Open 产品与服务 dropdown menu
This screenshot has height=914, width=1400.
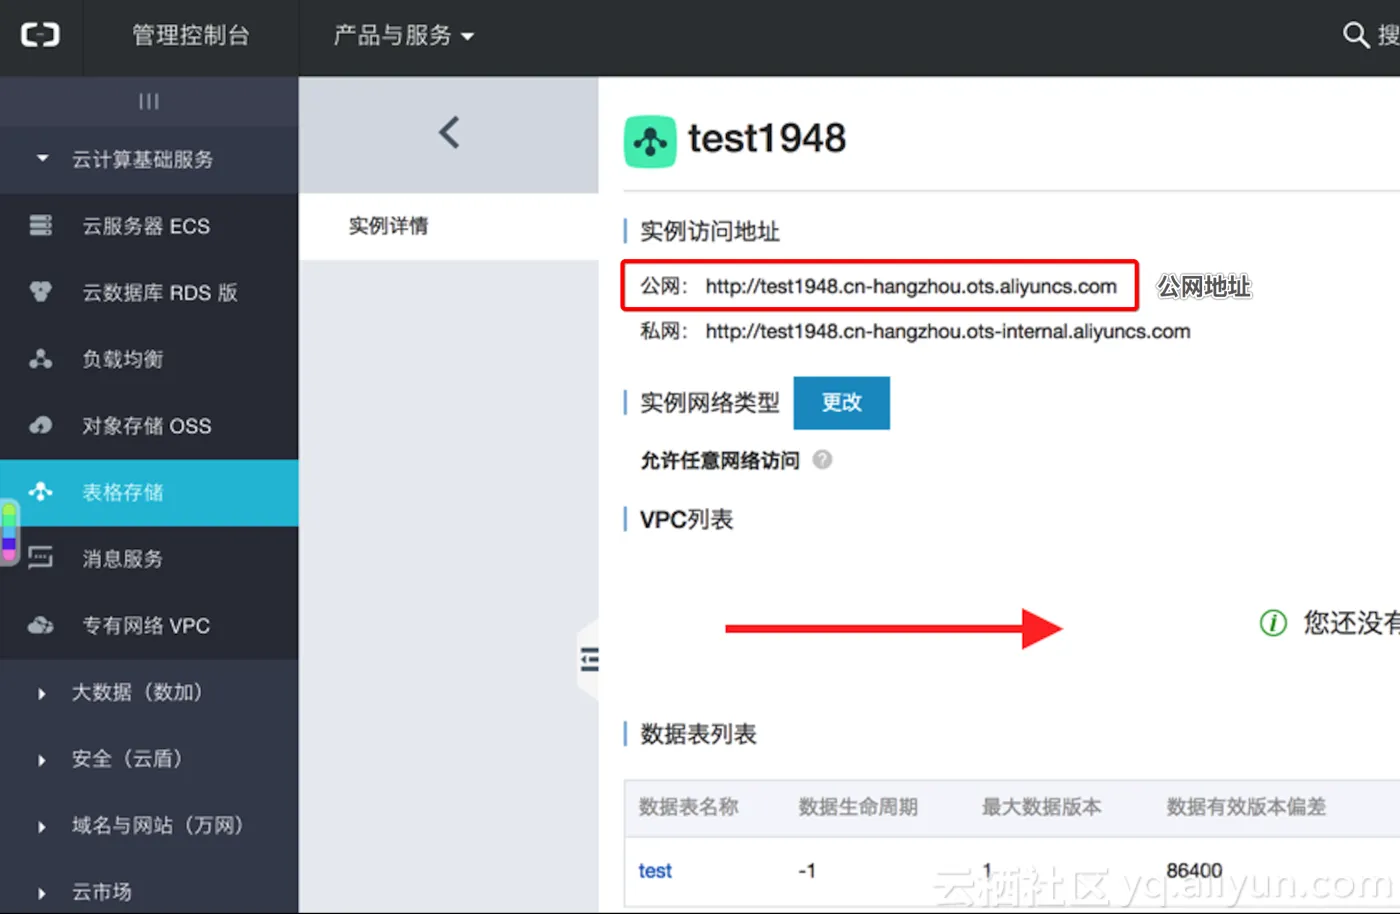(x=403, y=36)
